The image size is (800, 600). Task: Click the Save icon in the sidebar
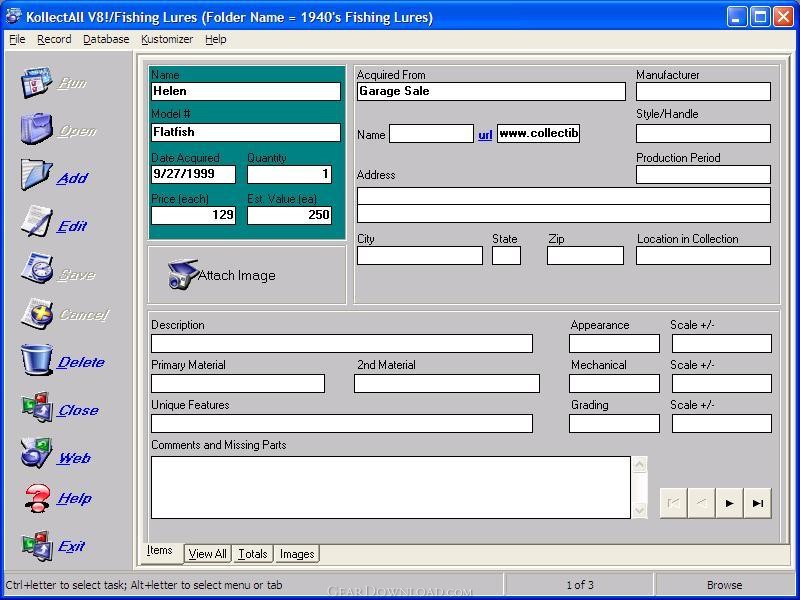tap(36, 268)
